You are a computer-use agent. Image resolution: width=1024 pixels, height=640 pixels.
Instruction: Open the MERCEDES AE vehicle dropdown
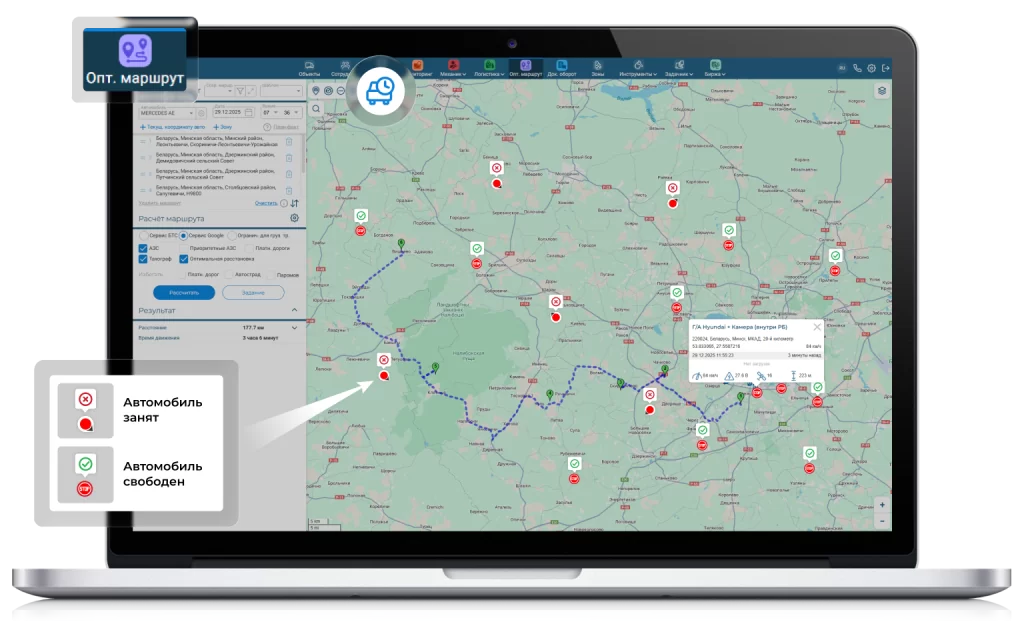click(x=190, y=113)
